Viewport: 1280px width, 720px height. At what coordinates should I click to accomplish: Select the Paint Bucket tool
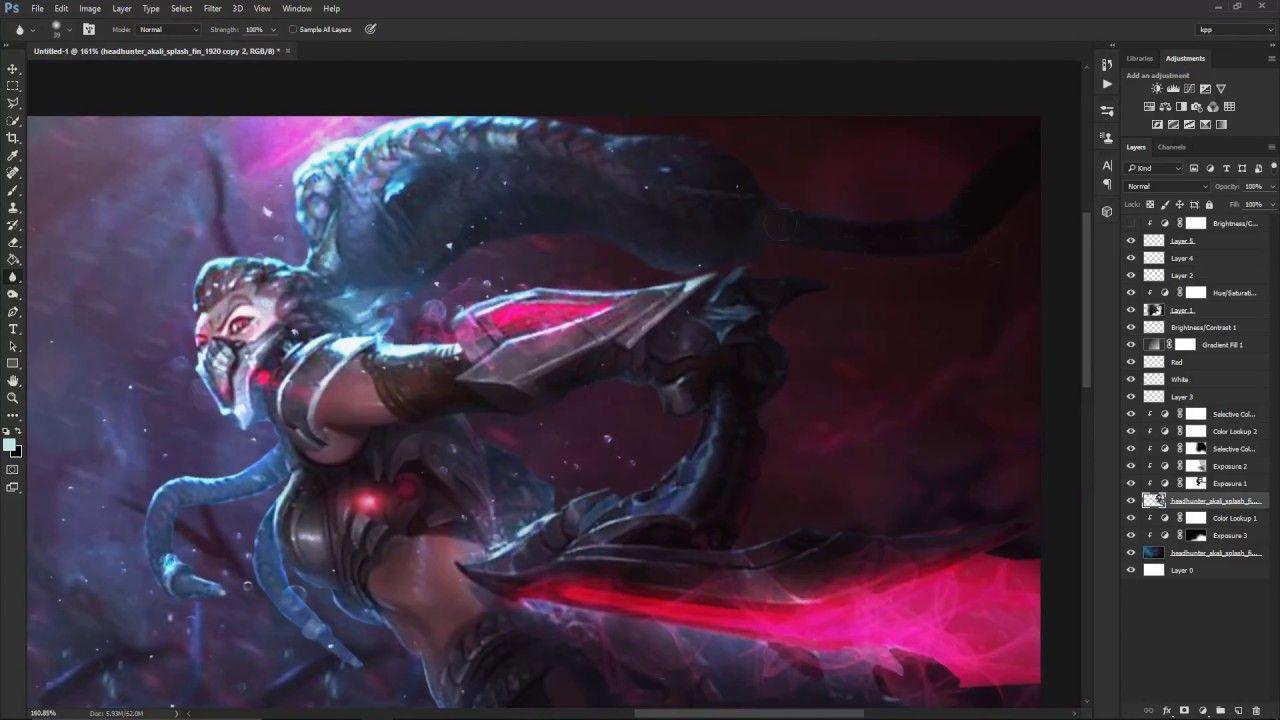[13, 259]
